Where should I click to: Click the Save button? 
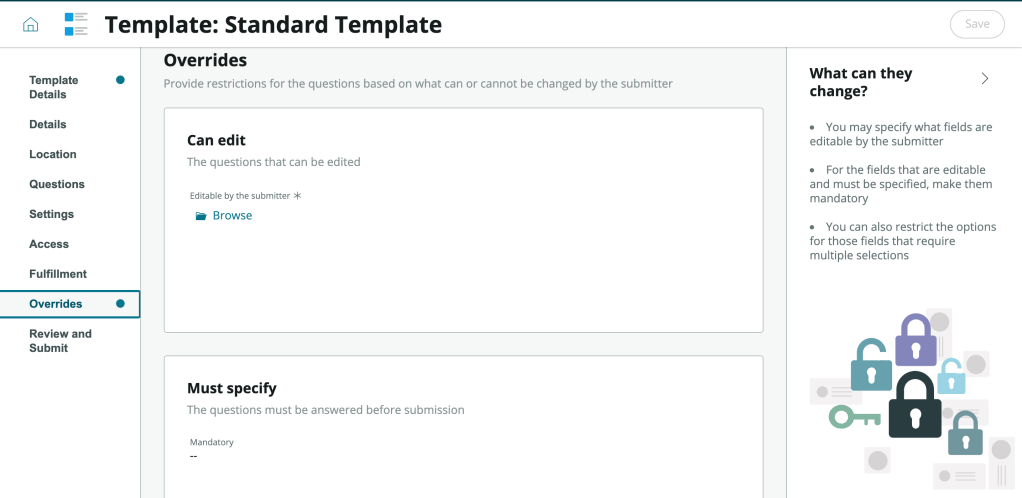point(976,24)
